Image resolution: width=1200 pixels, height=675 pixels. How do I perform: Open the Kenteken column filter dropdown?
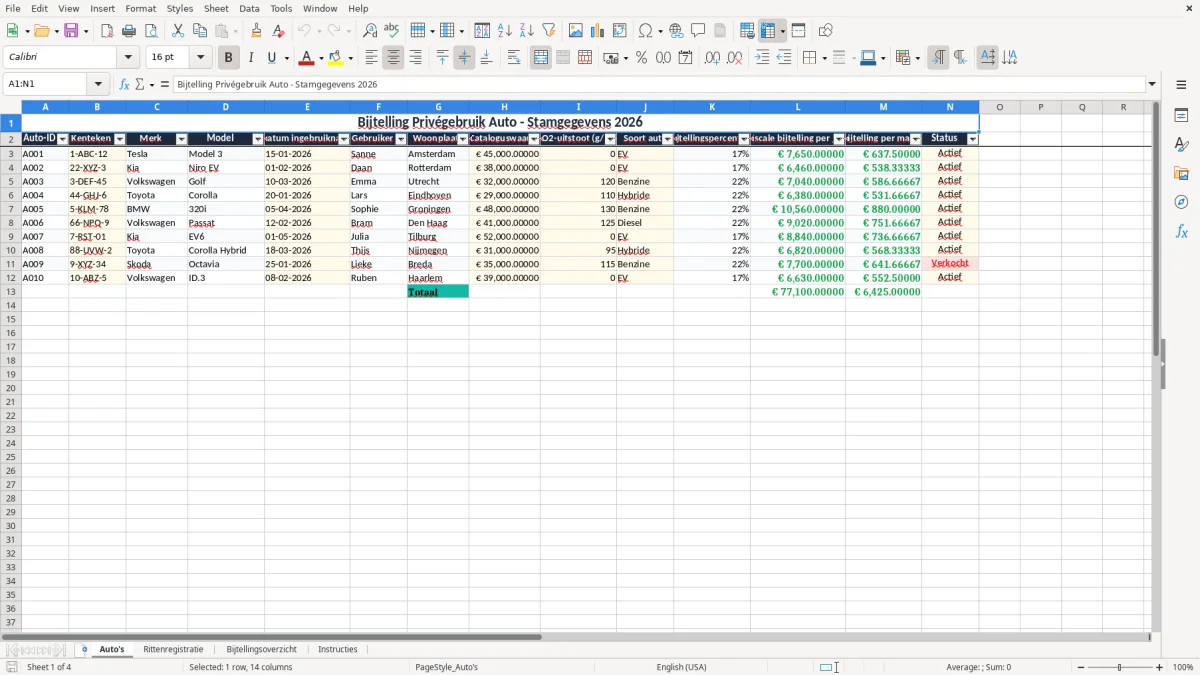[x=120, y=139]
